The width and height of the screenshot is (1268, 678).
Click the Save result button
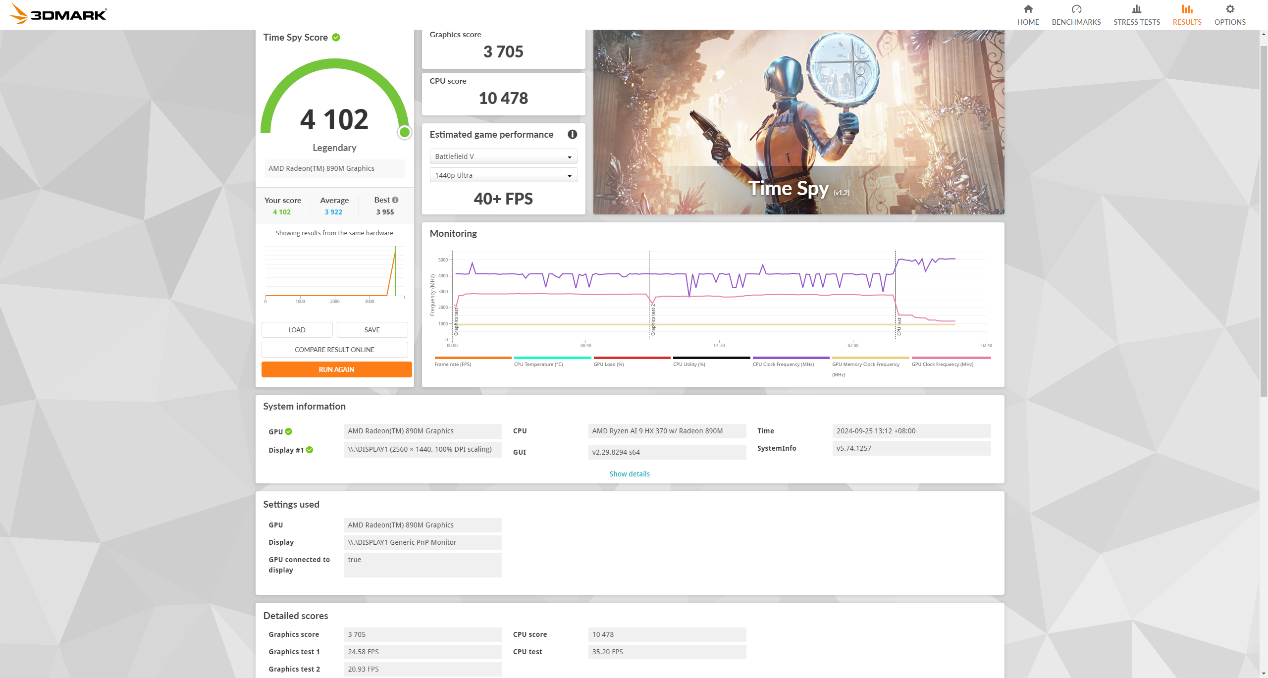tap(372, 330)
